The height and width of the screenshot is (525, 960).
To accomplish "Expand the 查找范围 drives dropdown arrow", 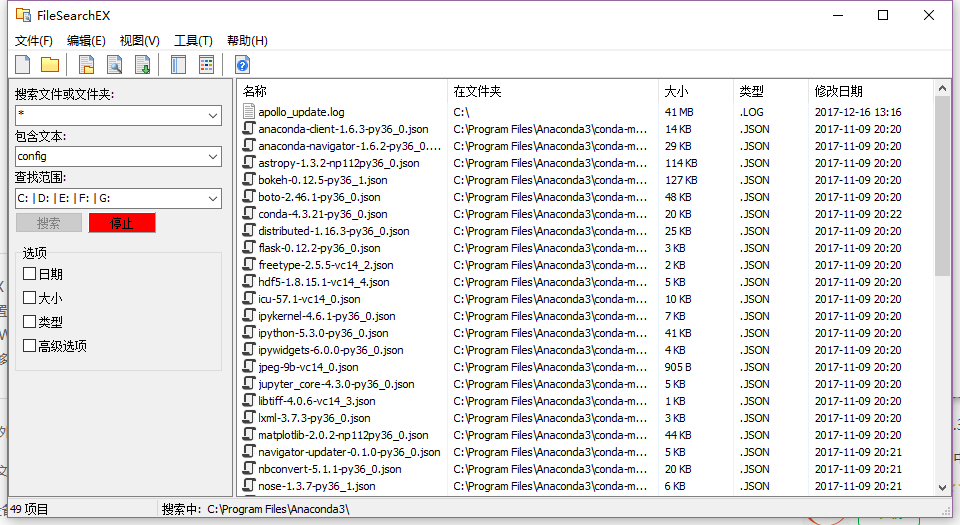I will 212,198.
